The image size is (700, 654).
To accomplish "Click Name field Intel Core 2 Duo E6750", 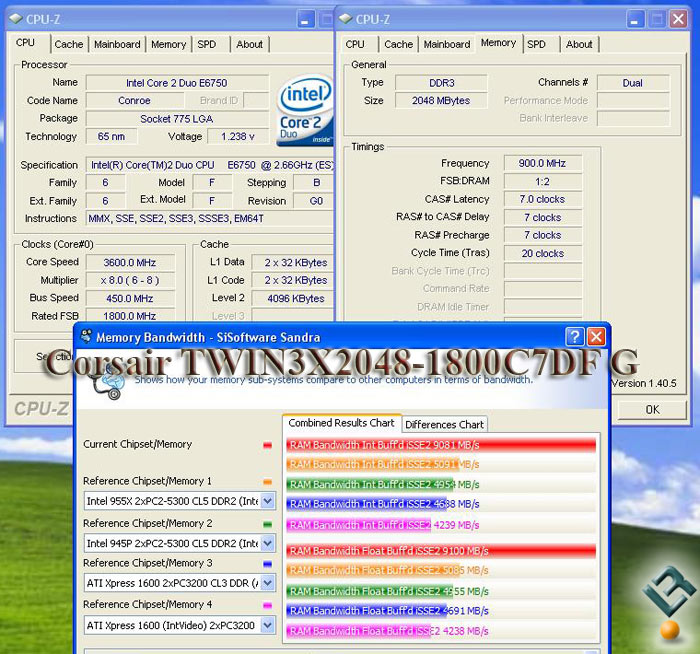I will pos(177,83).
